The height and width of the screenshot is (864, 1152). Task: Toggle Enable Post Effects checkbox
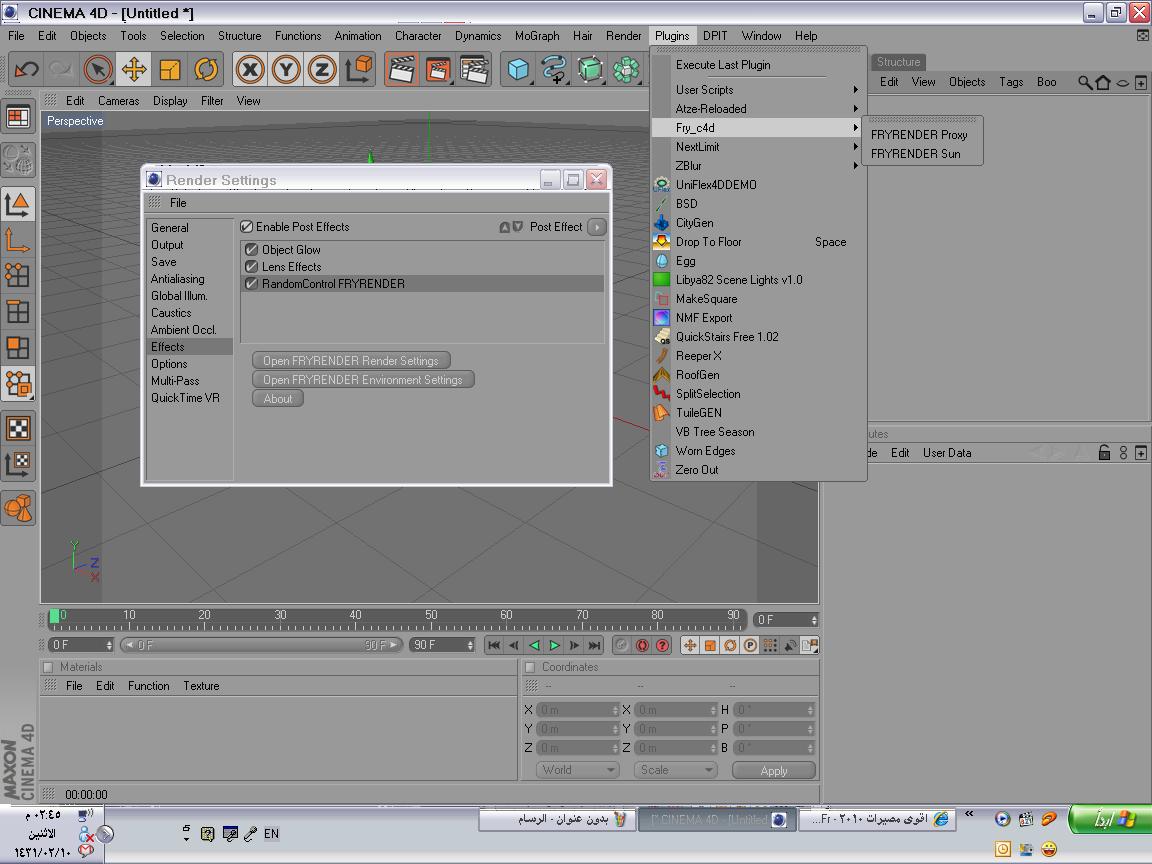[247, 227]
